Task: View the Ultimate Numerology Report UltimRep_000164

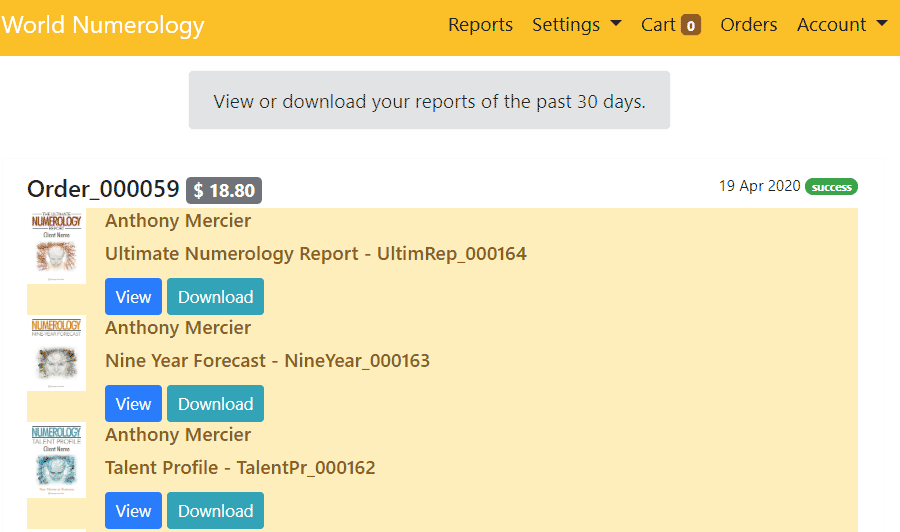Action: tap(133, 297)
